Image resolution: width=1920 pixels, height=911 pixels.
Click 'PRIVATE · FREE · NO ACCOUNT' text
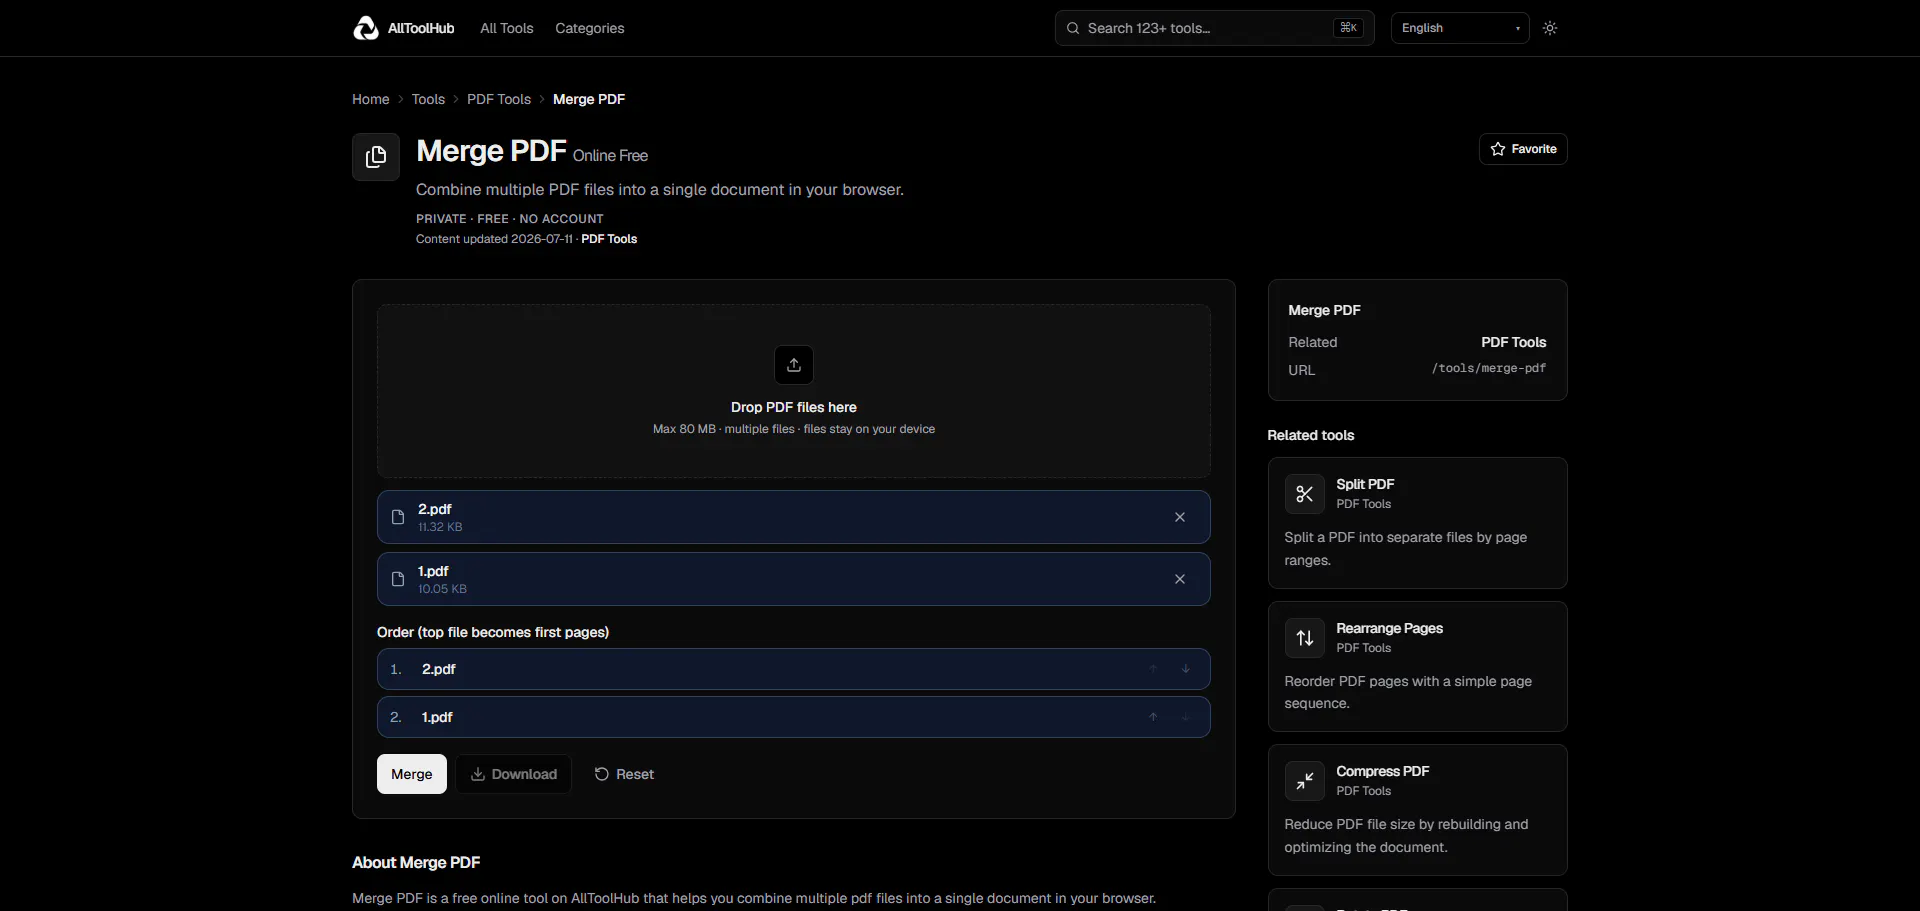click(510, 219)
